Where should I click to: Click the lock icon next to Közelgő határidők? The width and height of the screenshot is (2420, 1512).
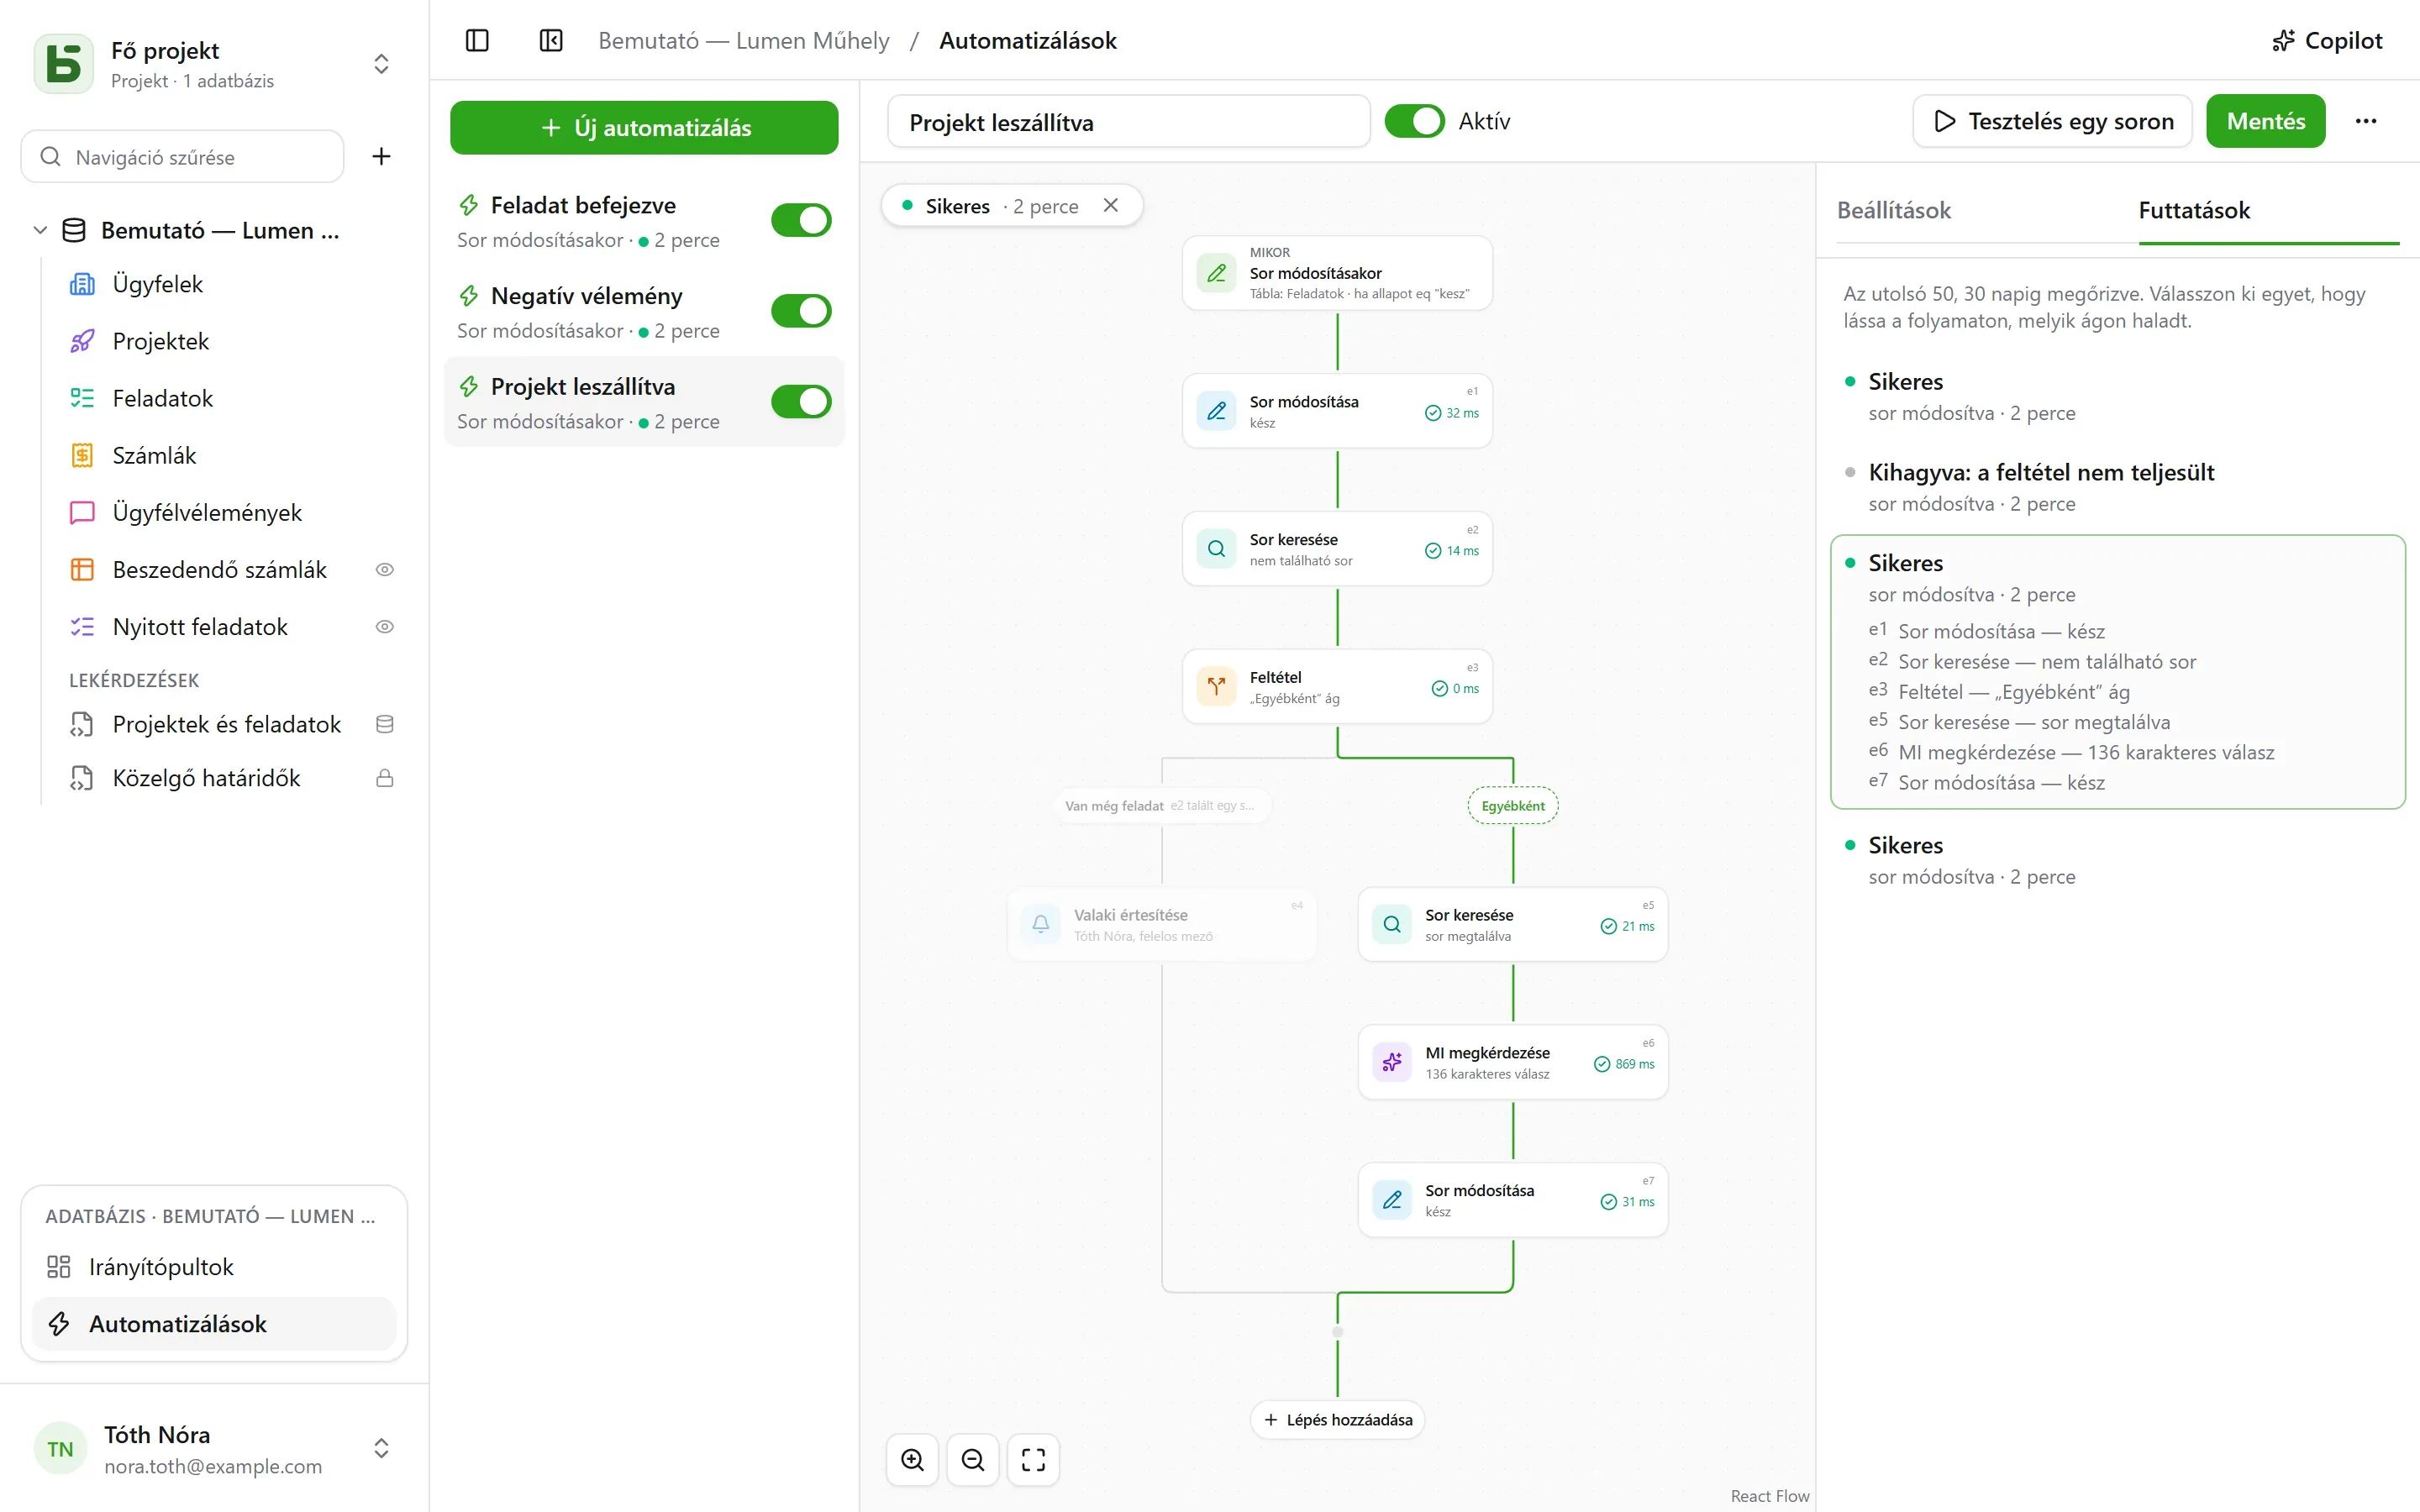[385, 778]
